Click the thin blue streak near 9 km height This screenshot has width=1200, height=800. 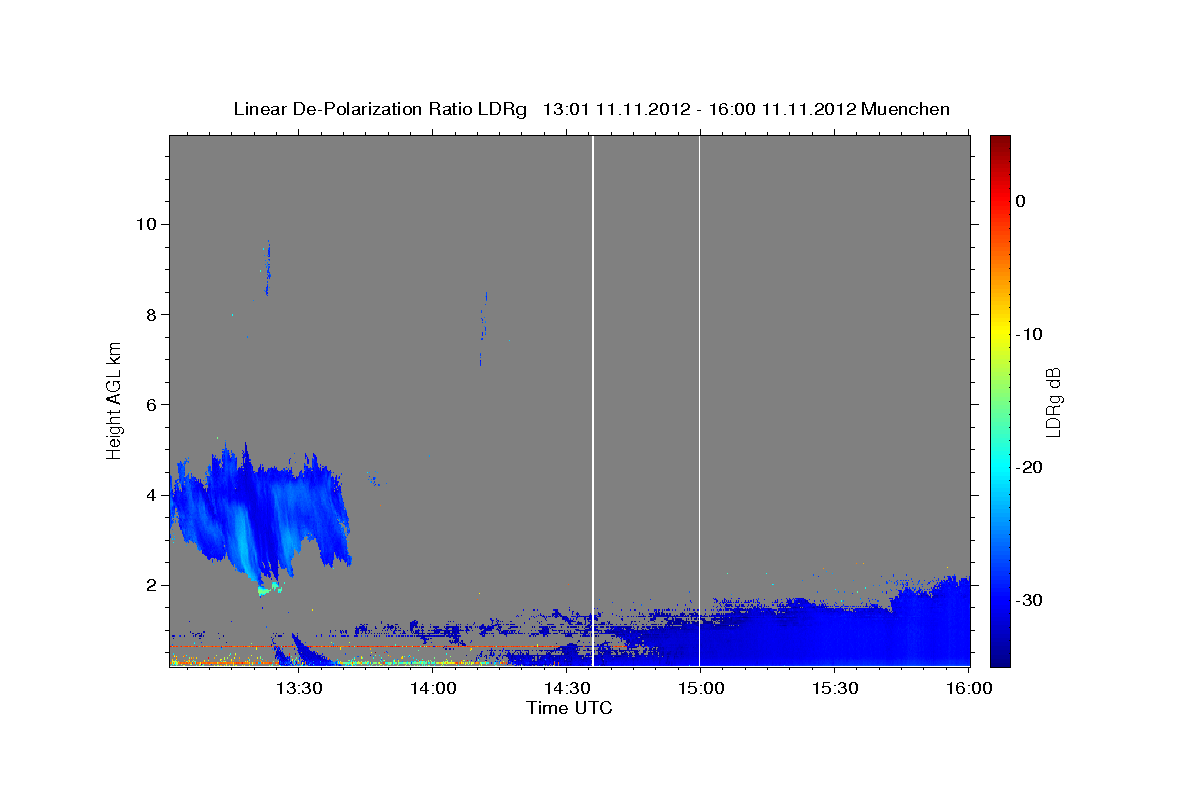coord(267,268)
